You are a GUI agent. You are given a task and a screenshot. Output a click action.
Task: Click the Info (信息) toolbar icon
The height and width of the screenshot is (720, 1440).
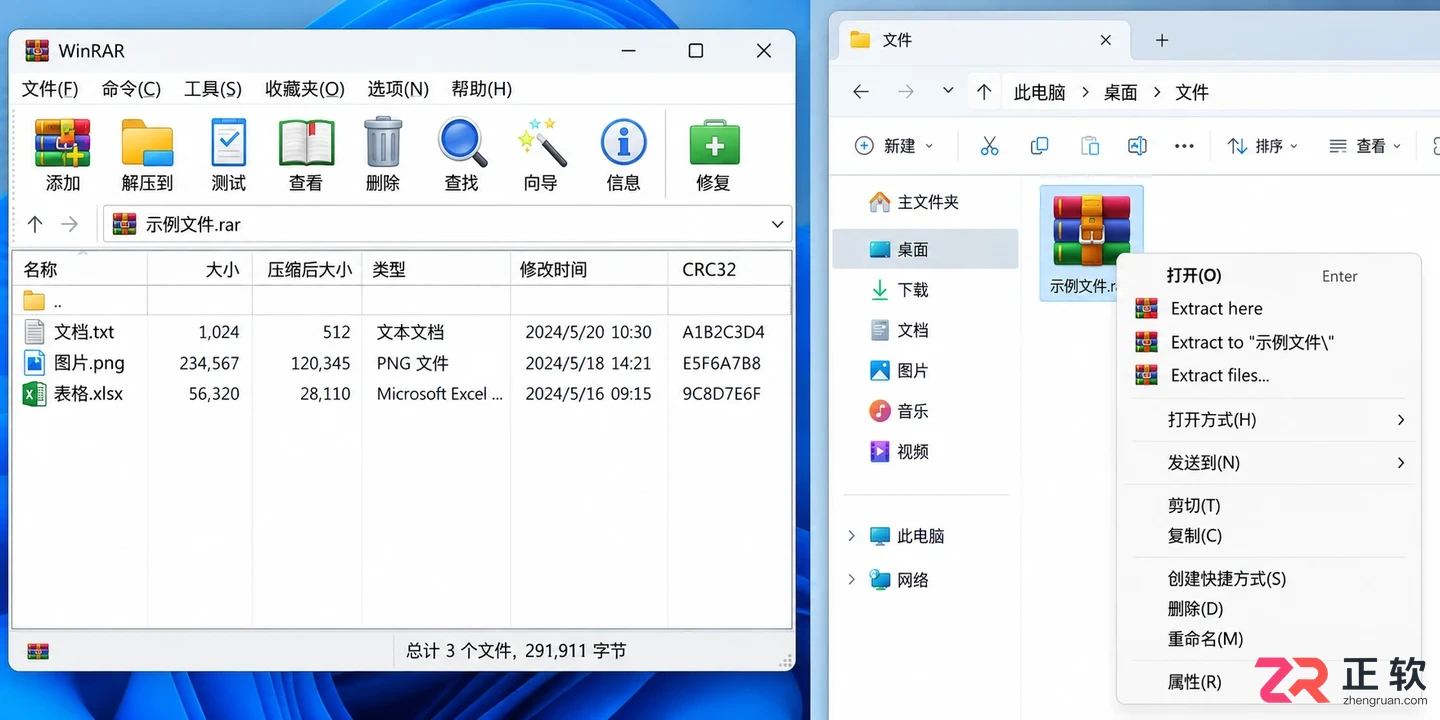tap(623, 143)
